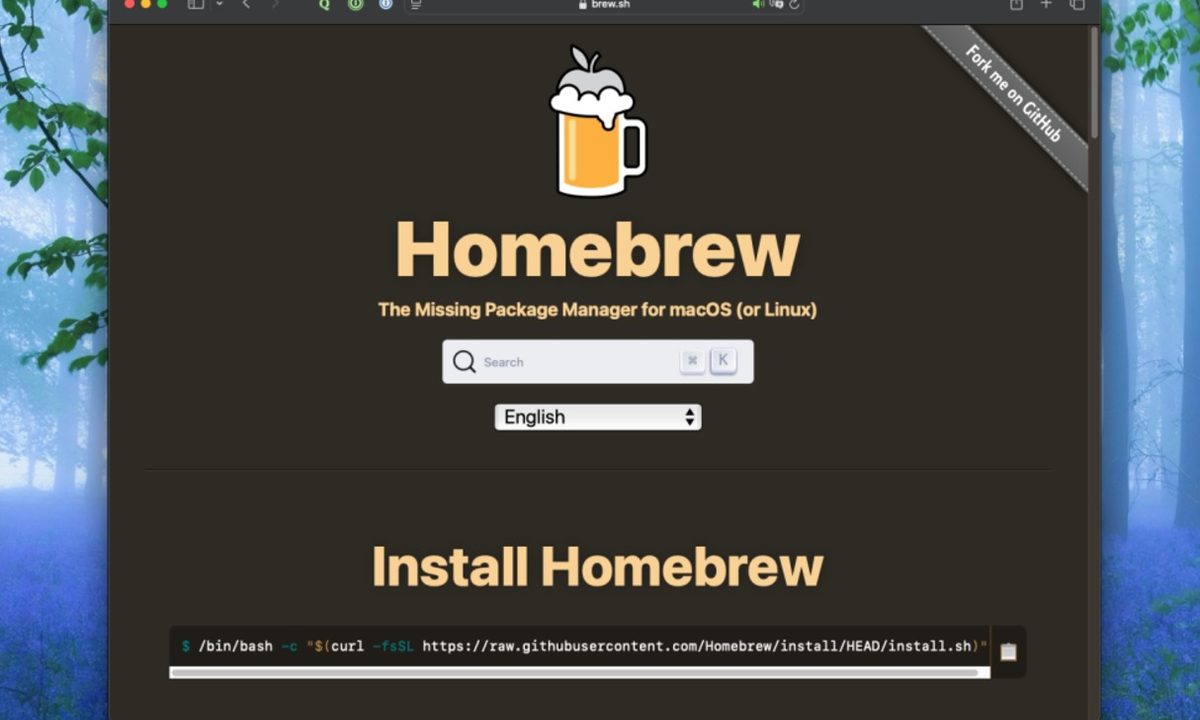Open the 1Password extension icon
Viewport: 1200px width, 720px height.
[386, 4]
